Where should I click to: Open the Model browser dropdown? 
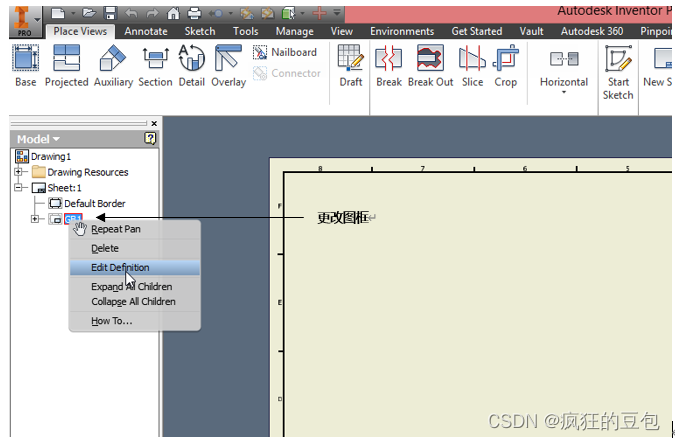39,139
